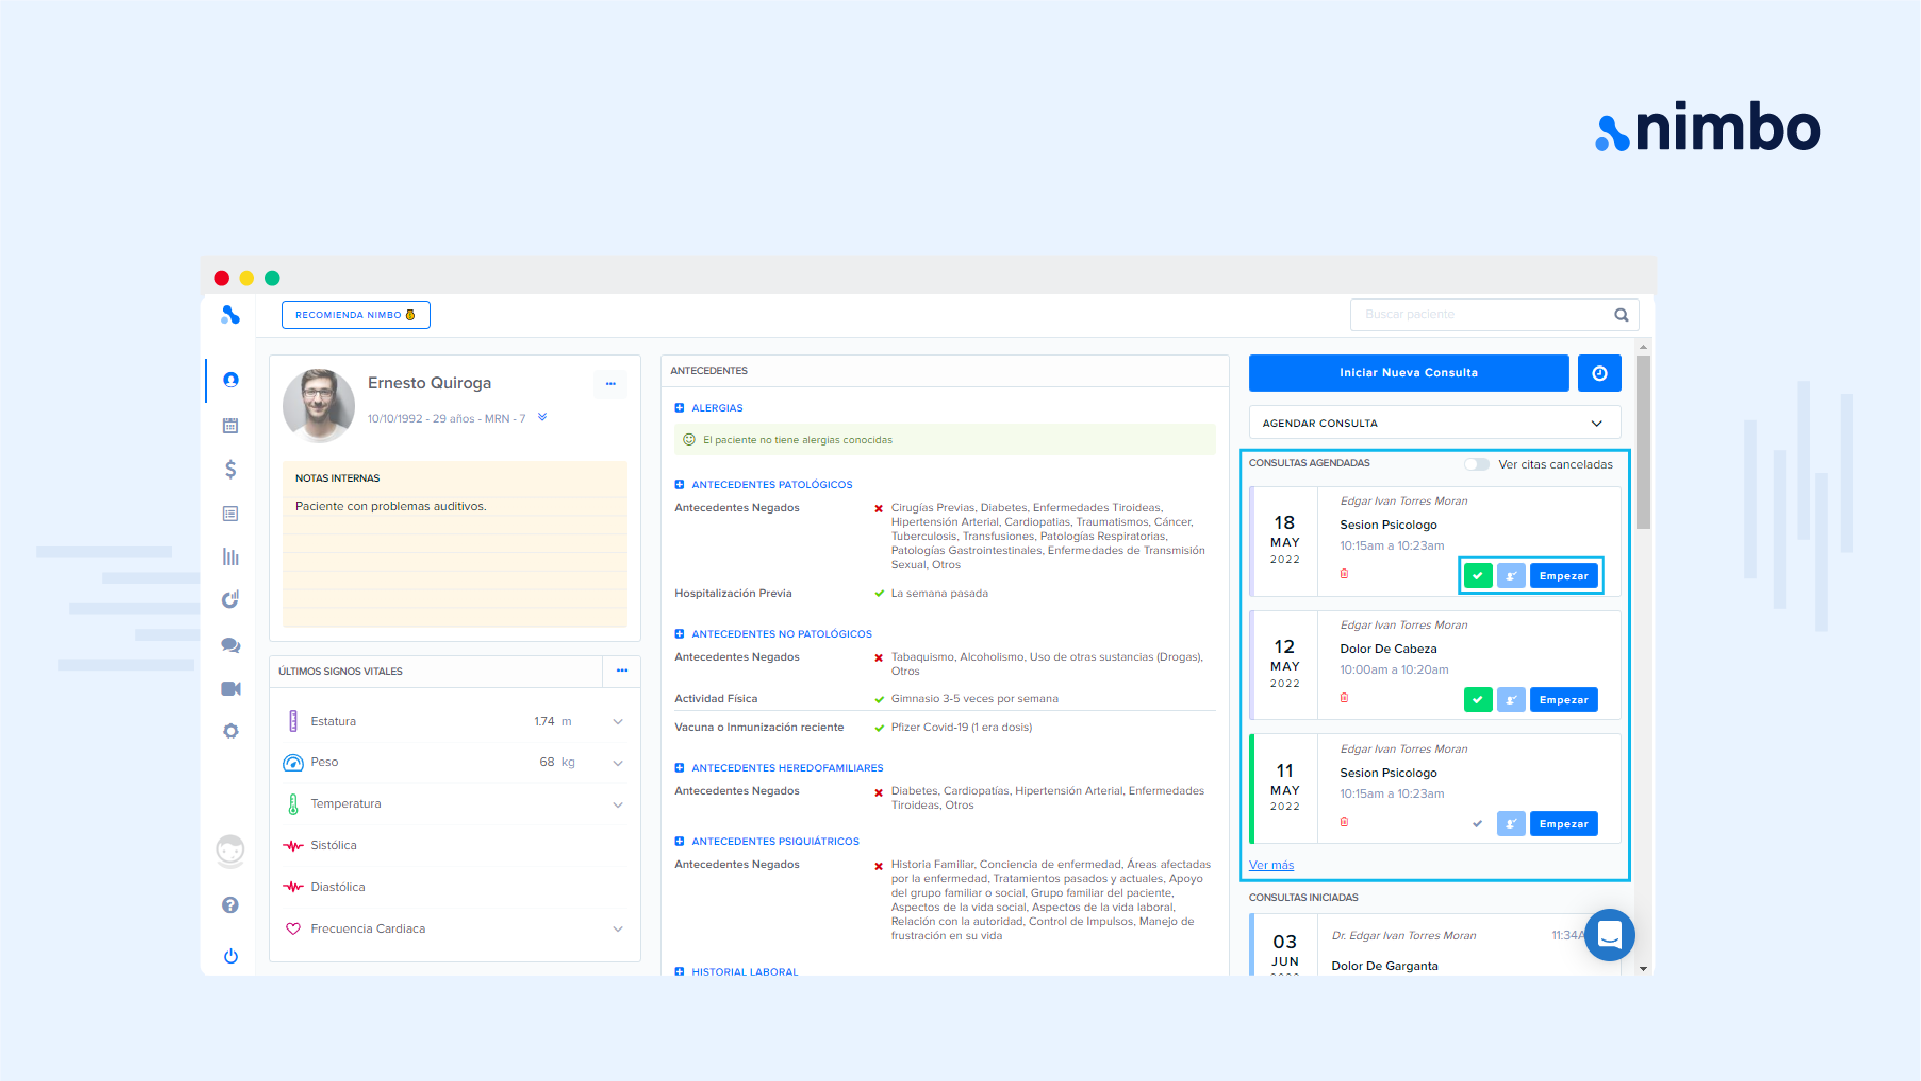Click the Buscar paciente search field
Image resolution: width=1921 pixels, height=1081 pixels.
[x=1480, y=314]
